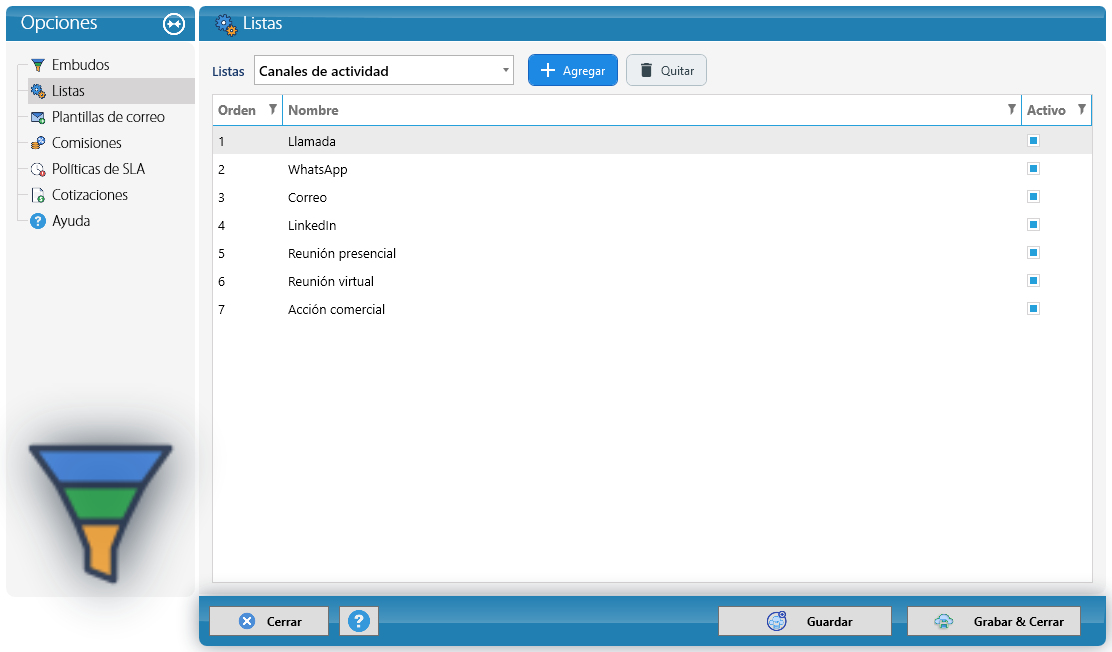
Task: Toggle Activo checkbox for Reunión presencial
Action: (x=1033, y=253)
